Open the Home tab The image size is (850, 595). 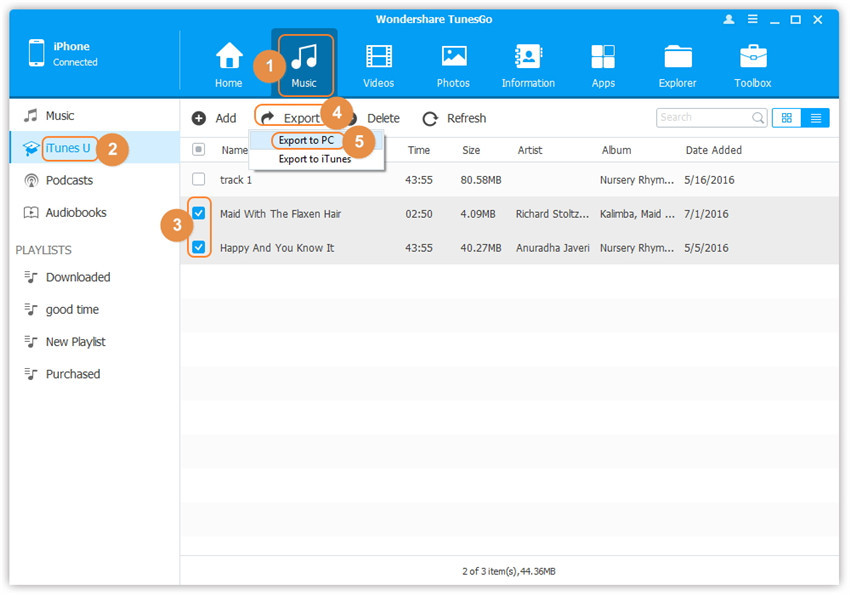pos(229,64)
